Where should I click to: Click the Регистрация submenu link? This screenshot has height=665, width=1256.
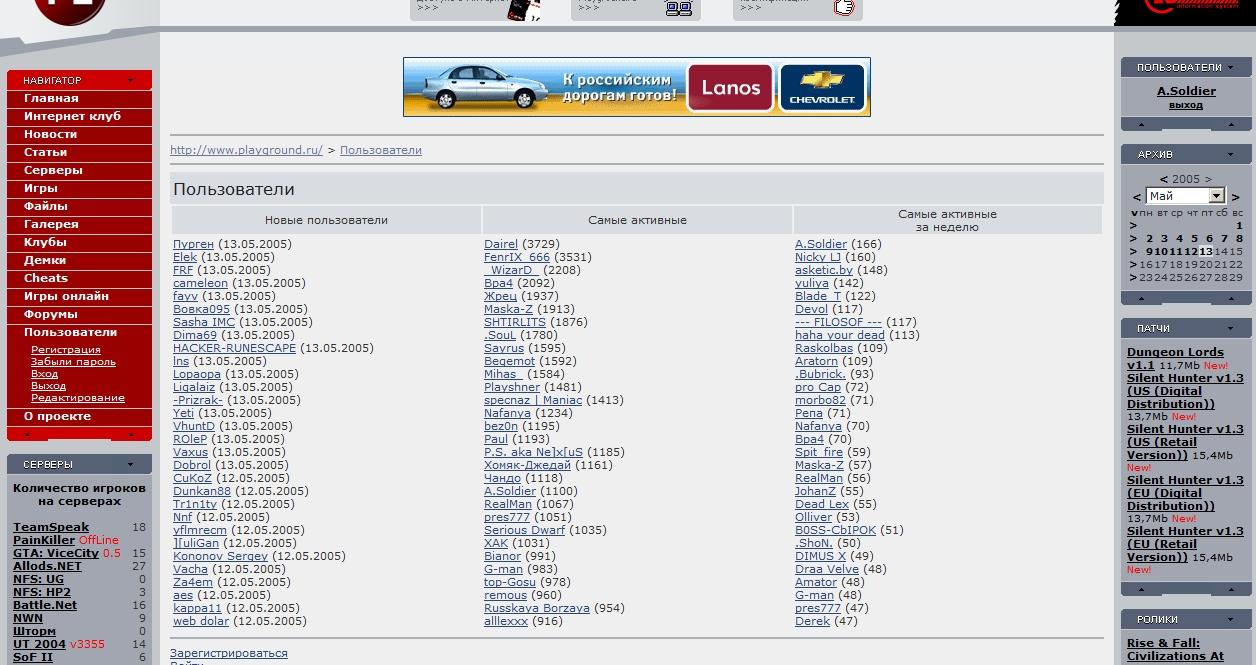(66, 350)
